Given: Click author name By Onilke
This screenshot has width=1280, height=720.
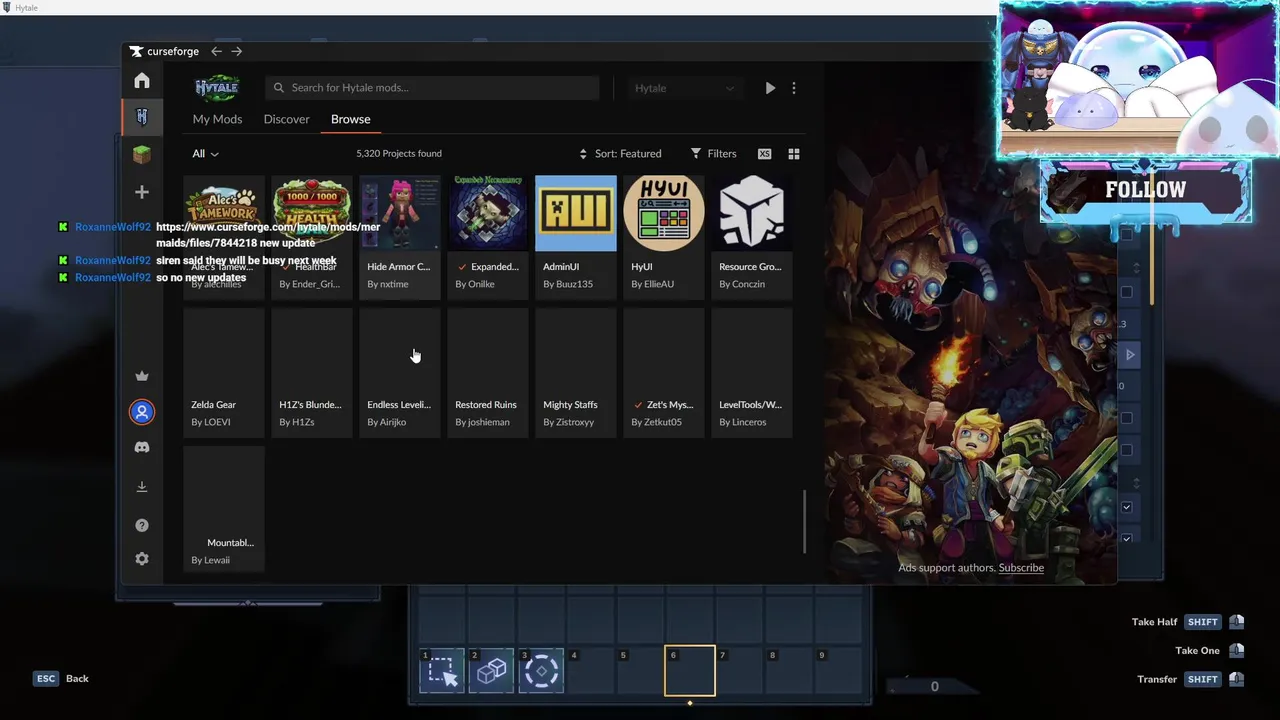Looking at the screenshot, I should [475, 284].
